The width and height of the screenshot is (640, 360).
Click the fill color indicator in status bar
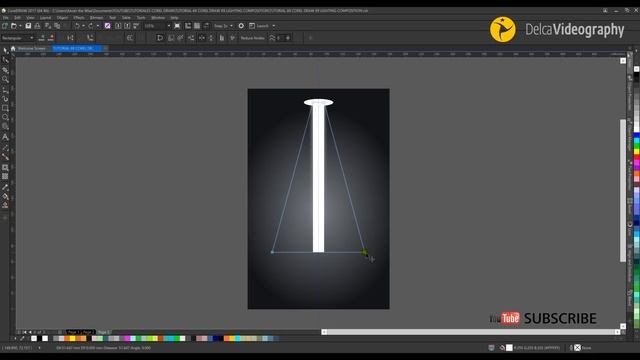(509, 348)
